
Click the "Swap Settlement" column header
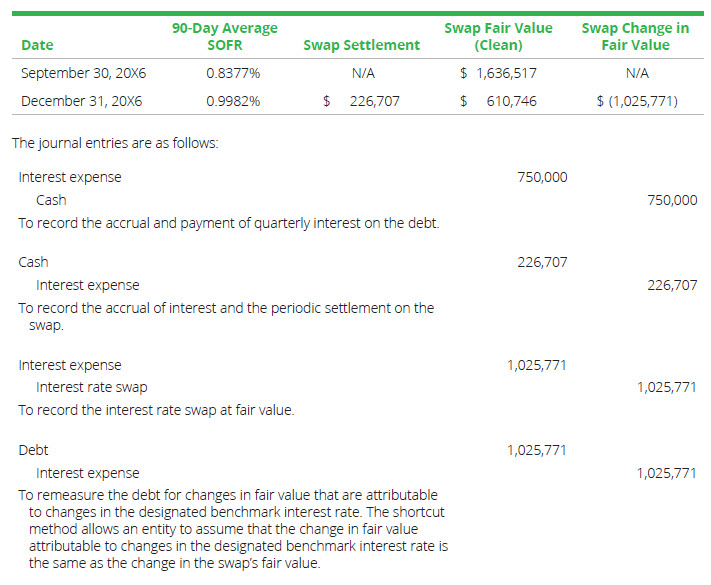361,45
